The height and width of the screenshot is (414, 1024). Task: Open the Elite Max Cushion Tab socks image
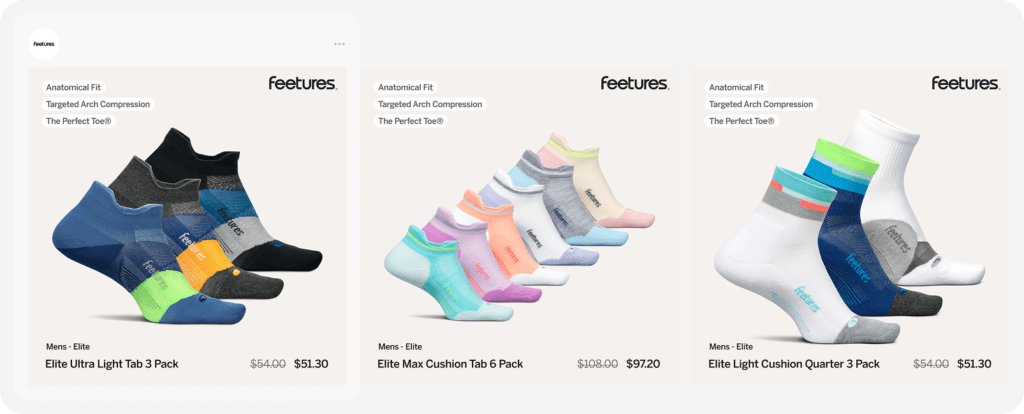[520, 225]
